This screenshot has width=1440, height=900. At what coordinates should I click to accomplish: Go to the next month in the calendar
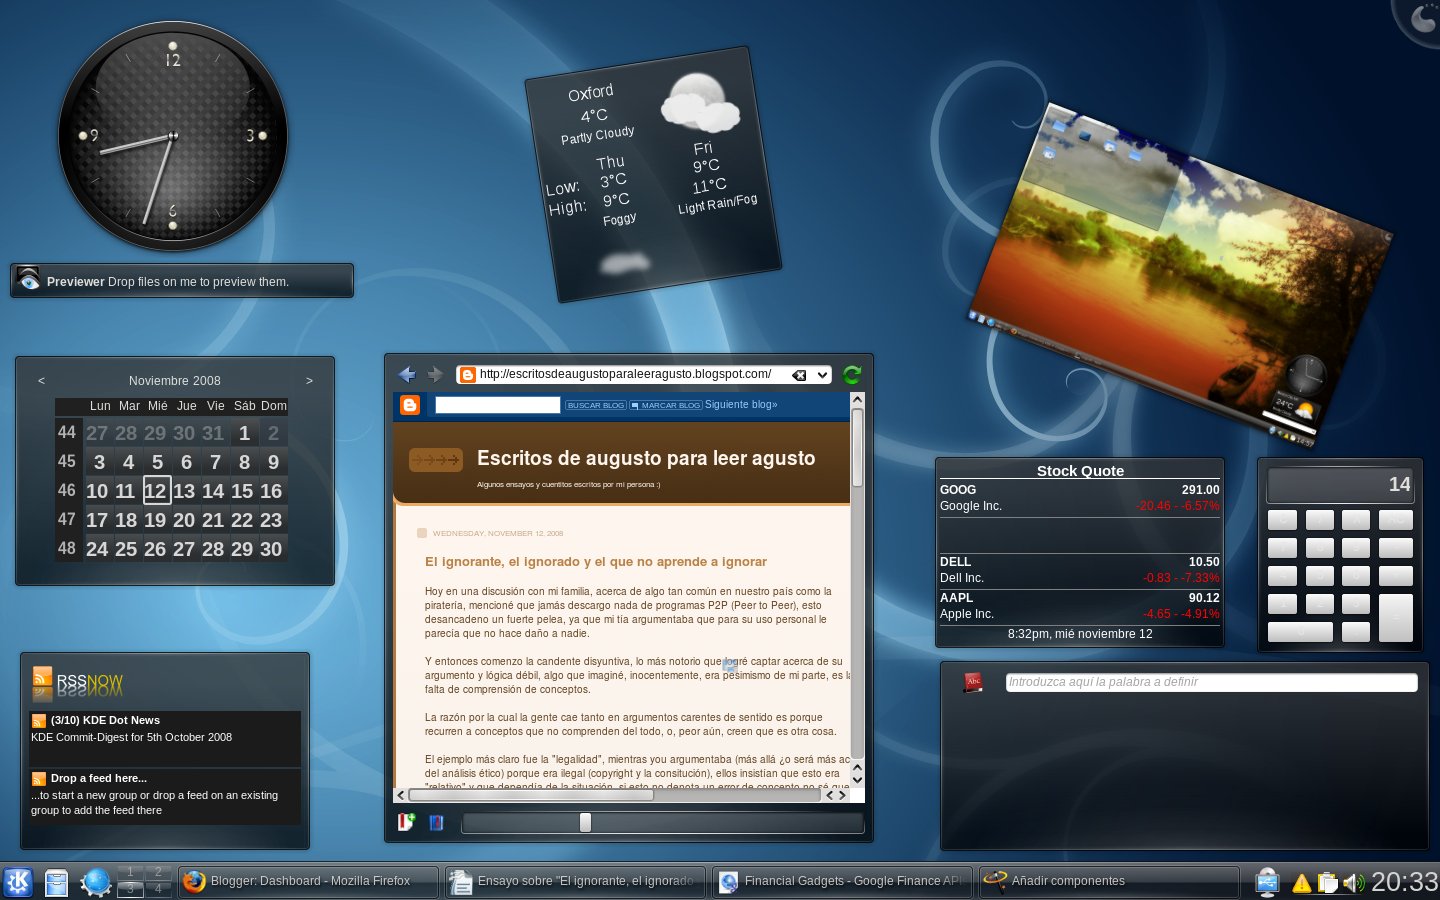point(309,381)
